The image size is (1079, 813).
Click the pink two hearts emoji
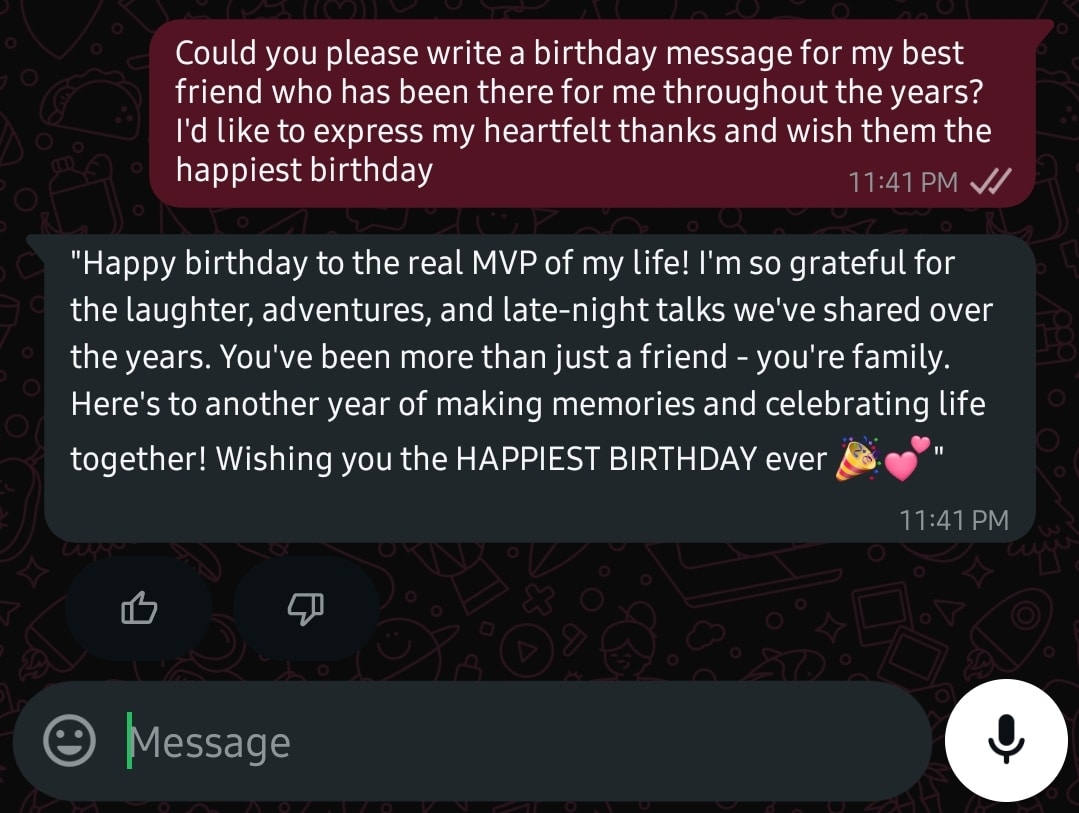(x=906, y=458)
